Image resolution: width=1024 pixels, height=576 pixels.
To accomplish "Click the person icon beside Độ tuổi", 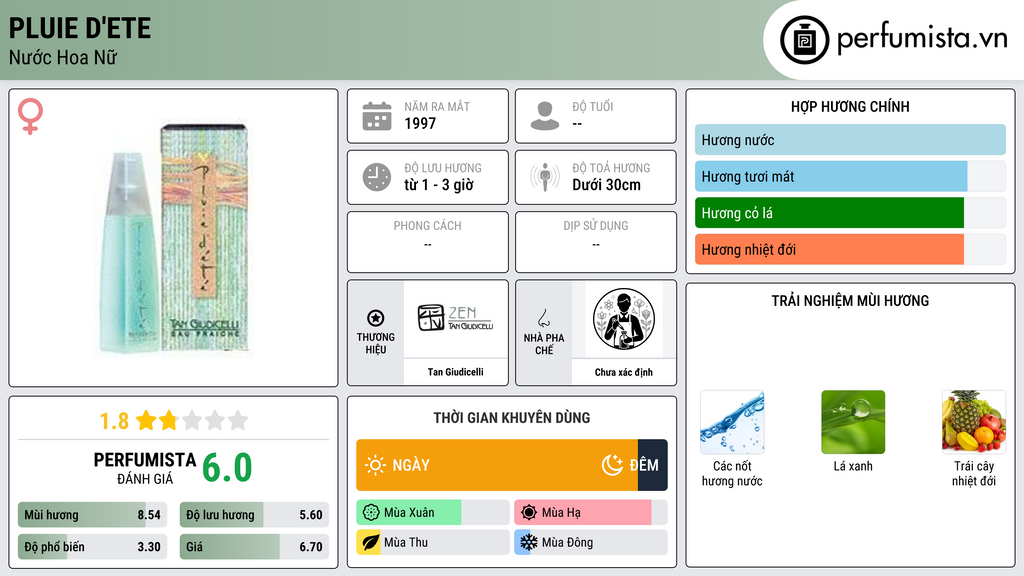I will pyautogui.click(x=545, y=116).
